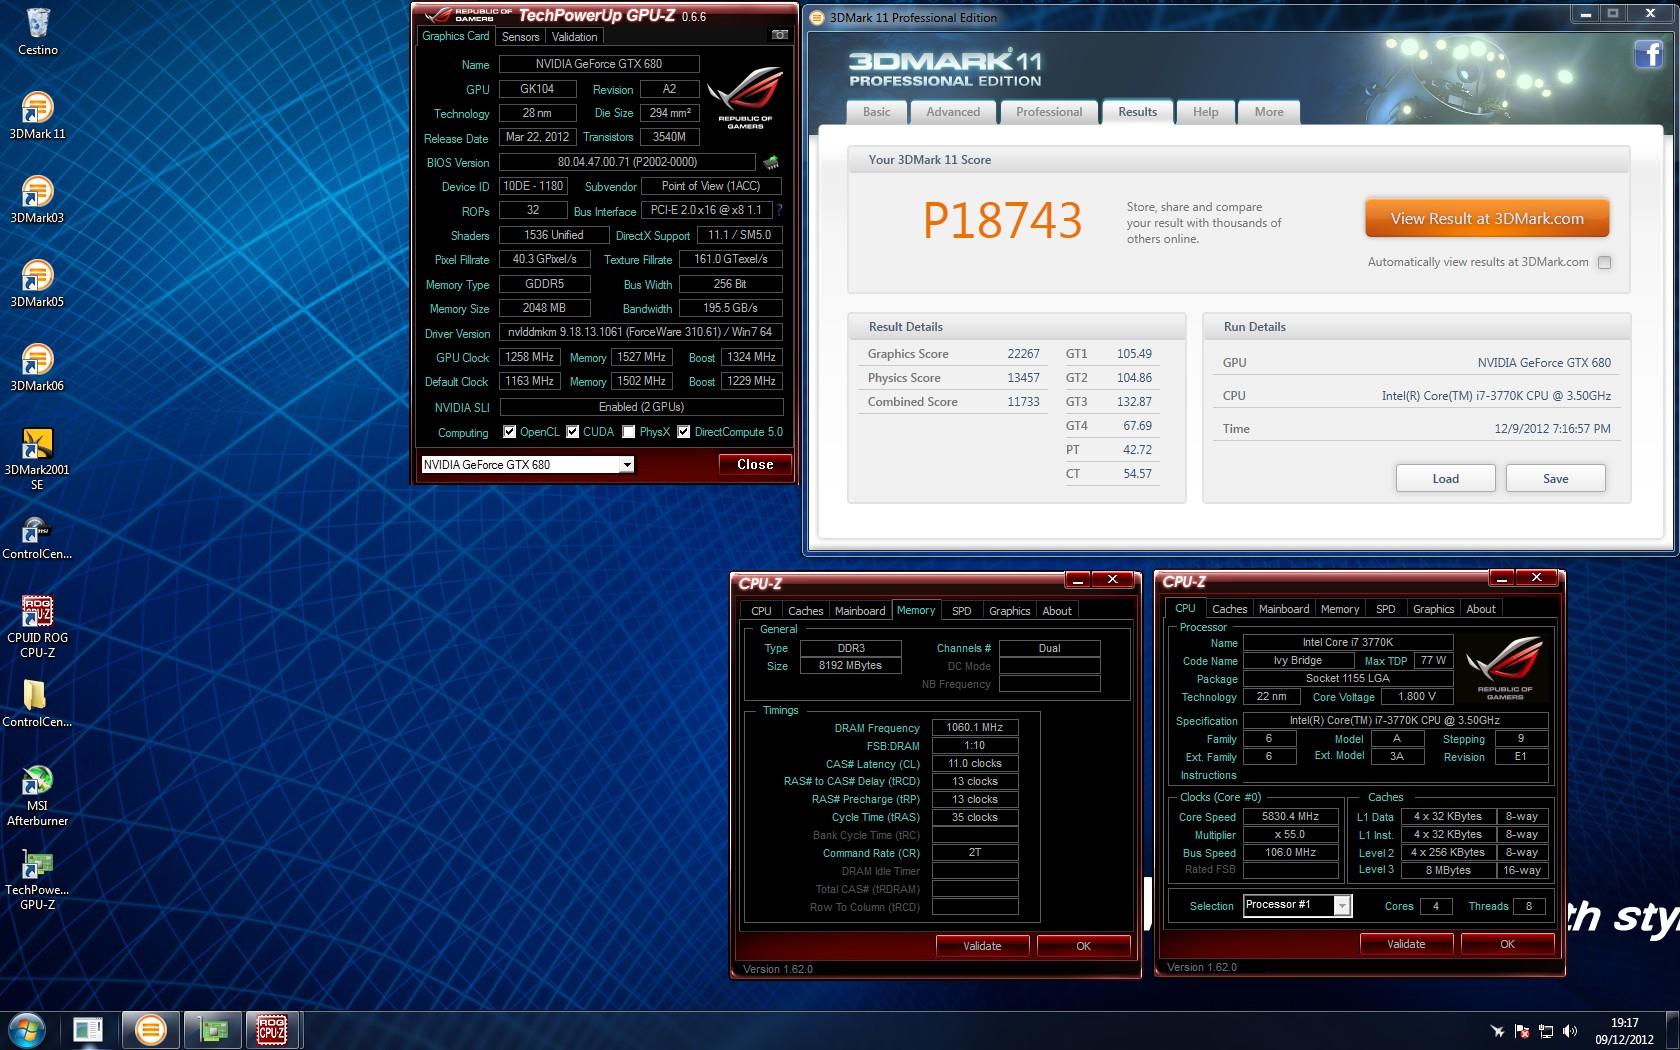The image size is (1680, 1050).
Task: Switch to the Validation tab in GPU-Z
Action: [x=575, y=37]
